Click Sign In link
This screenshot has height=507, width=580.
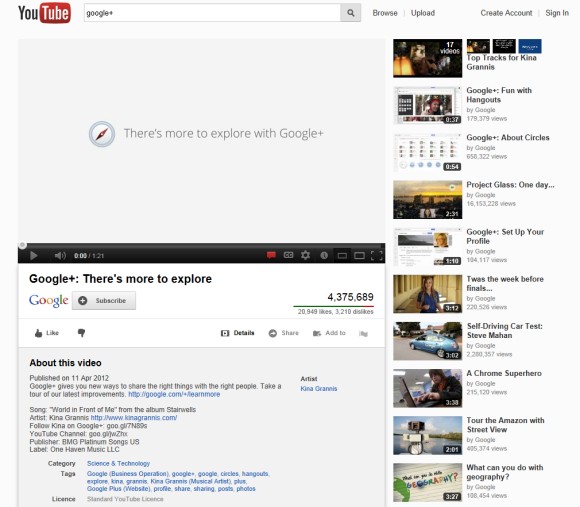click(557, 13)
